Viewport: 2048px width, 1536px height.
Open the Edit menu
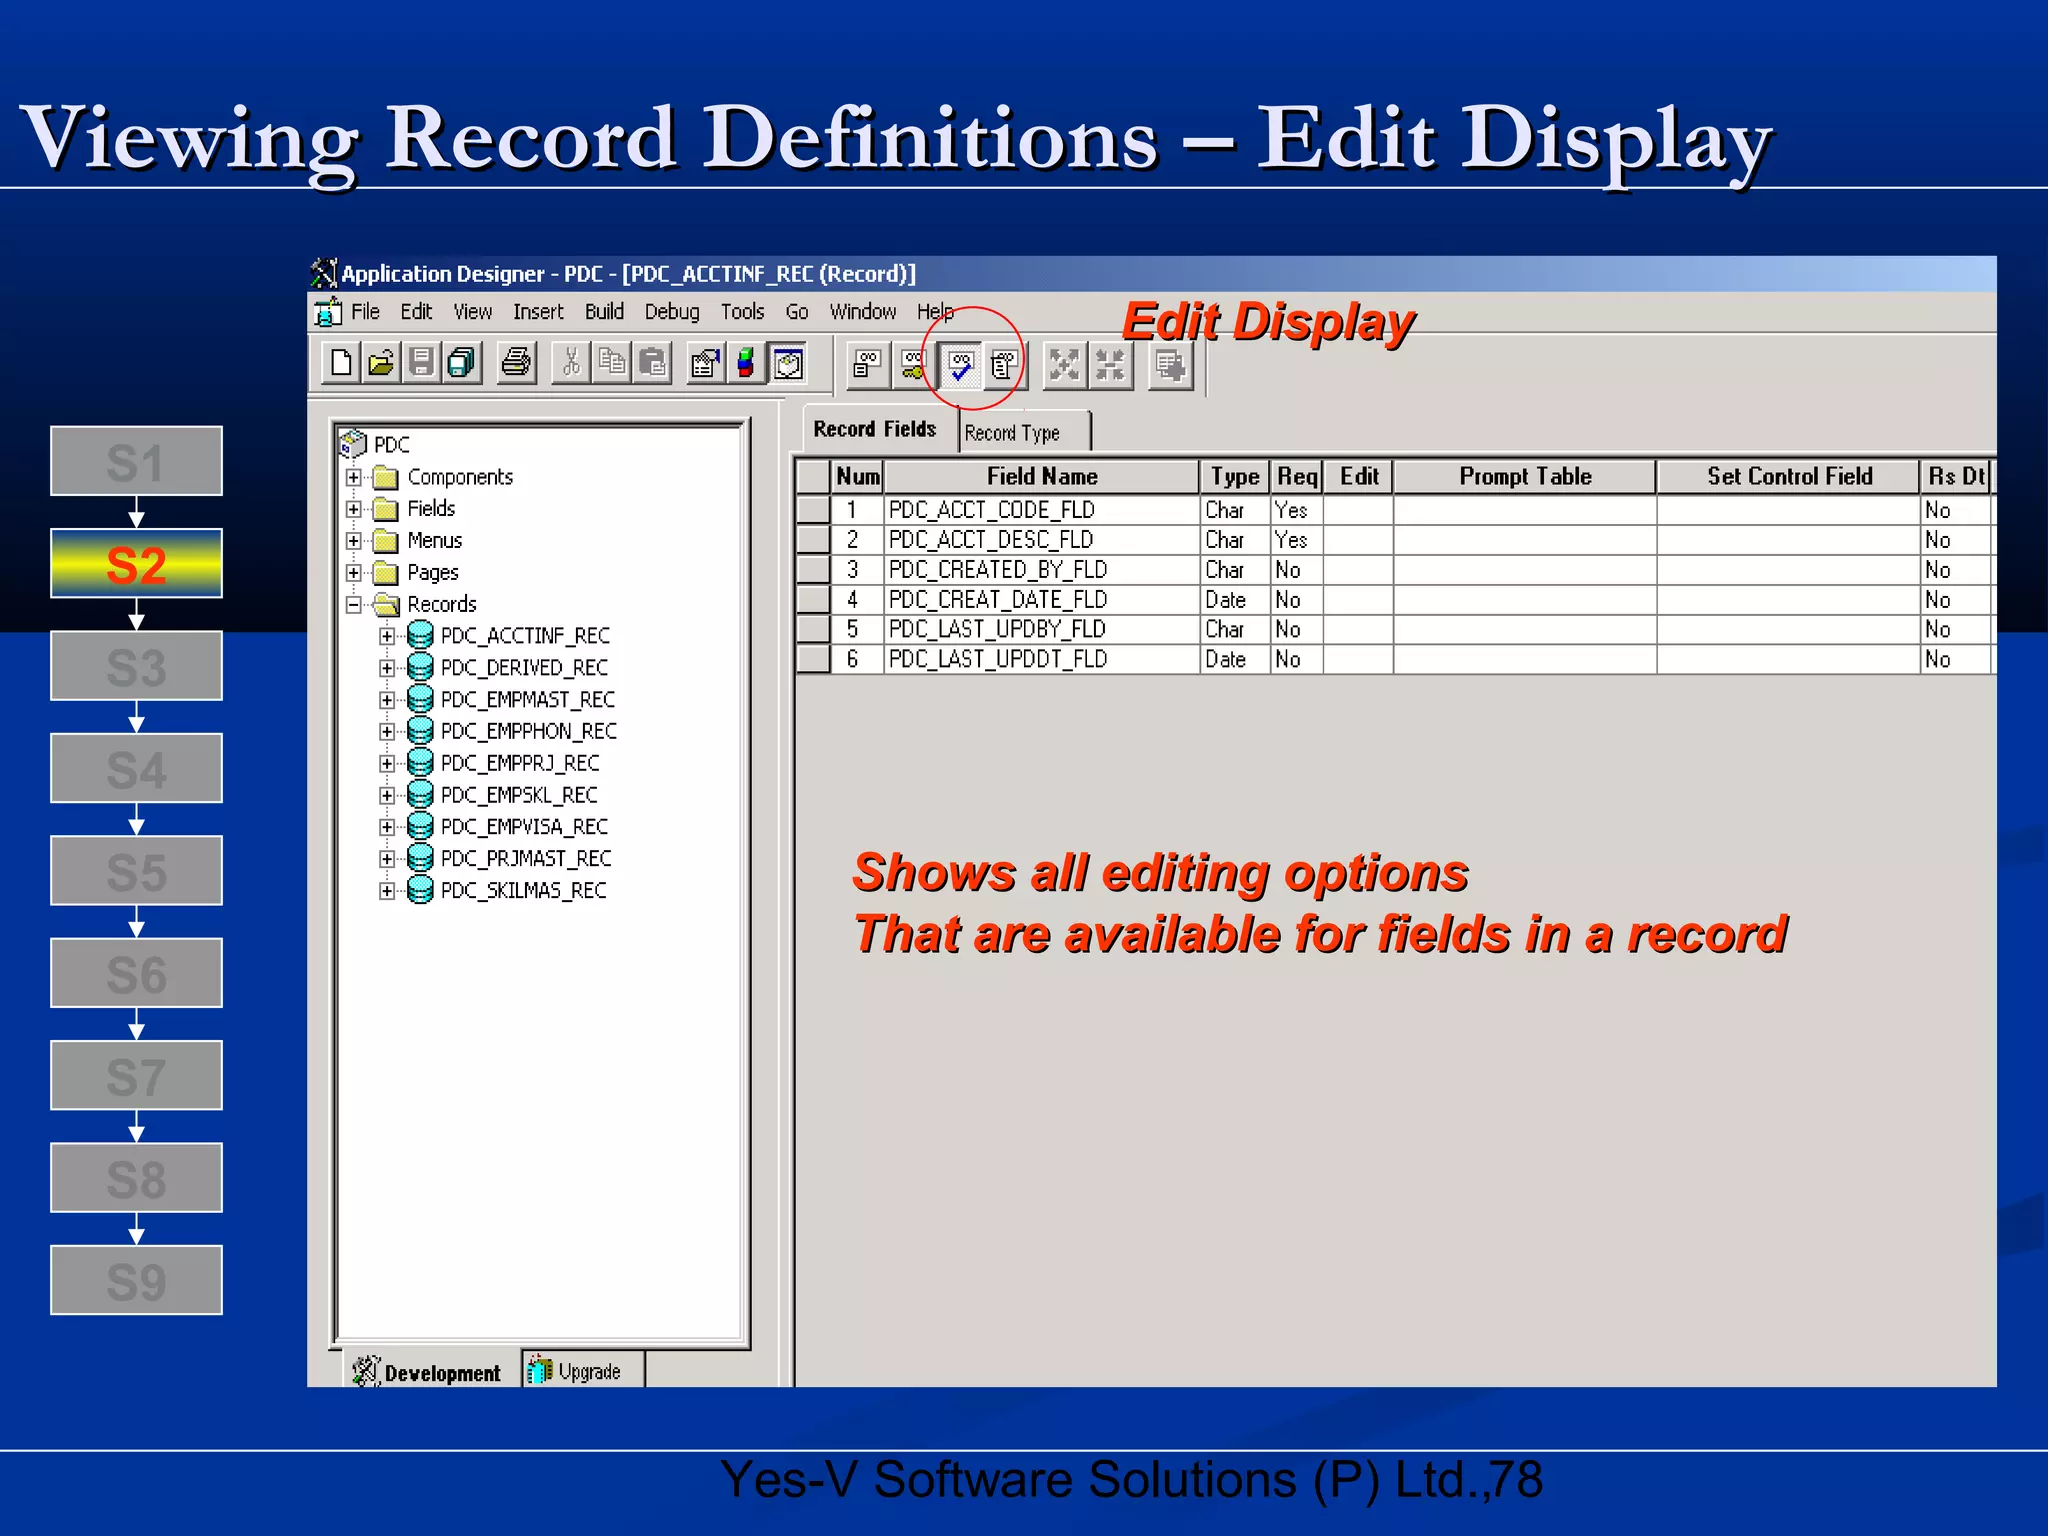[416, 312]
